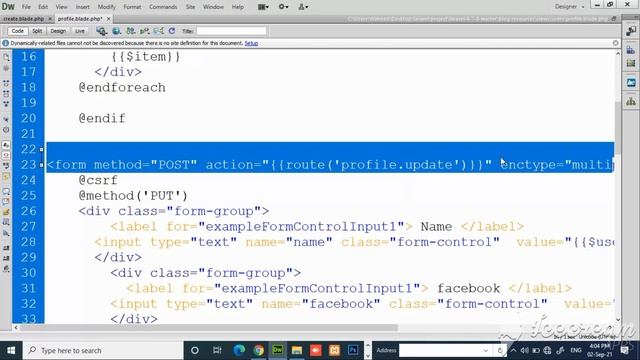
Task: Open the Insert panel icon in right dock
Action: [631, 31]
